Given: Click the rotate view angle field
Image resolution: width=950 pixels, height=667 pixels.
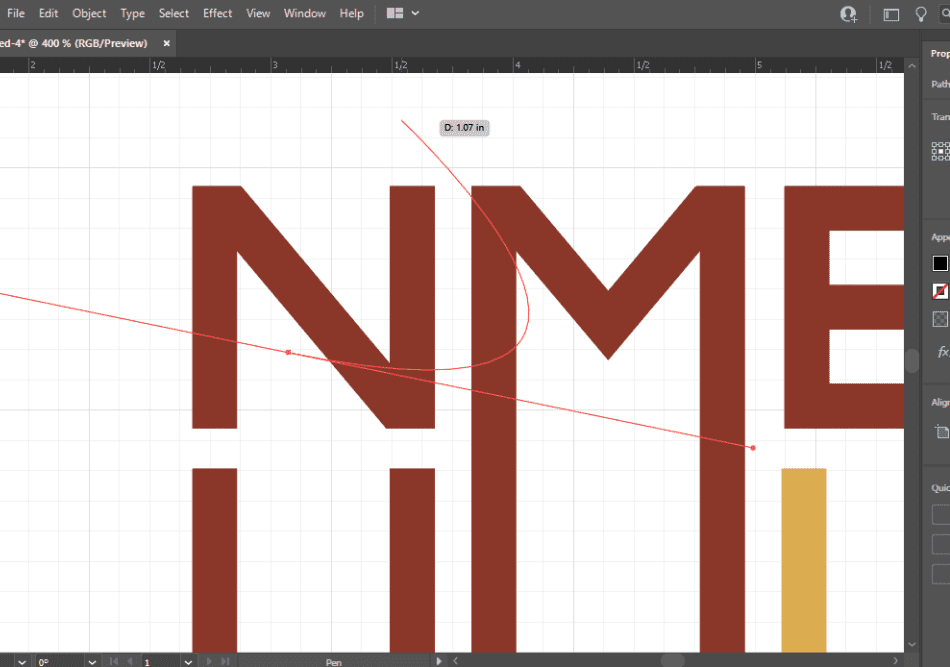Looking at the screenshot, I should pyautogui.click(x=59, y=662).
